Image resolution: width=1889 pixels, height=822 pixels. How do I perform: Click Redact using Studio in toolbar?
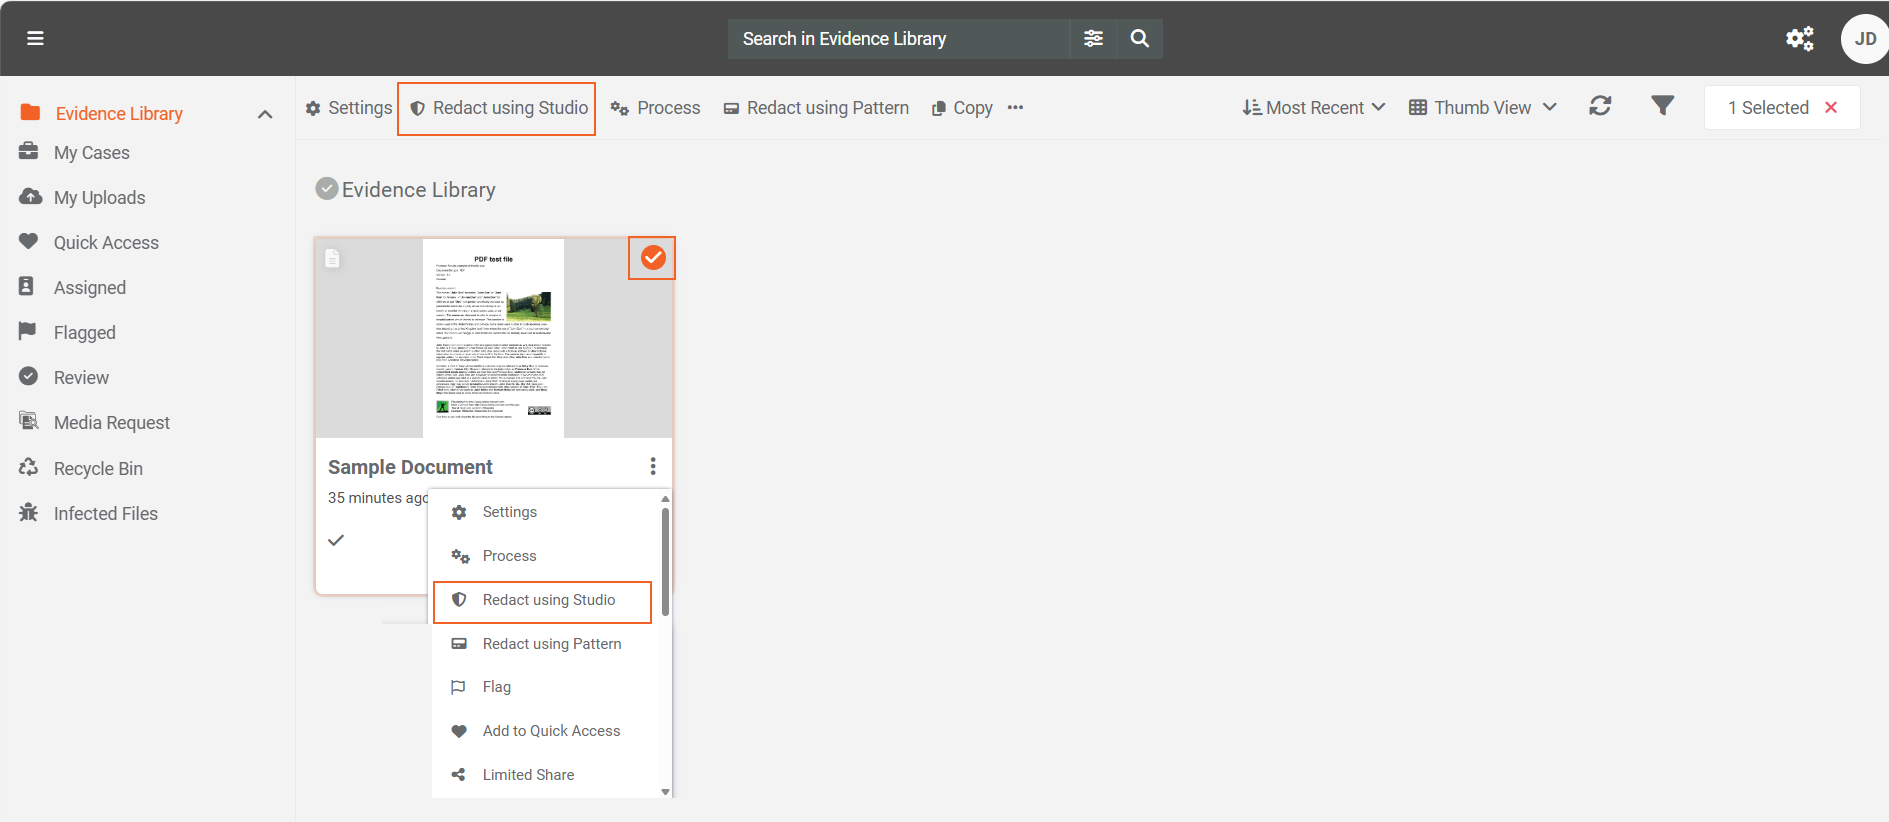[498, 108]
